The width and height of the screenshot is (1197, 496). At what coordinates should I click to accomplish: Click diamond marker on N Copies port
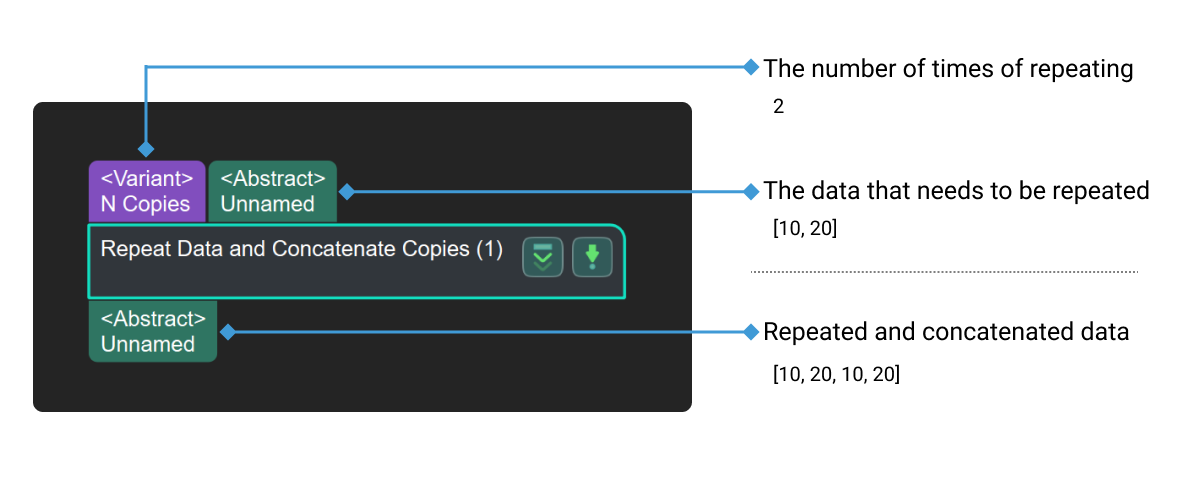tap(146, 149)
